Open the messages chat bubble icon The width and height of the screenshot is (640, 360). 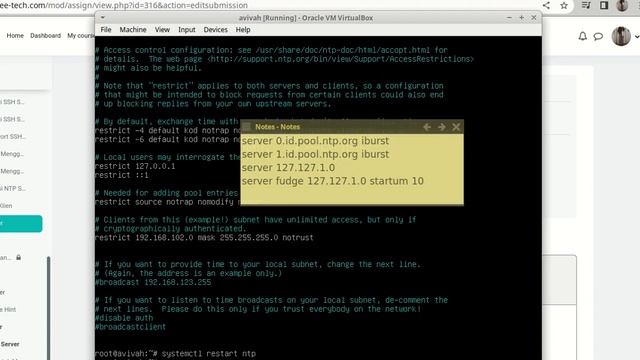tap(598, 36)
